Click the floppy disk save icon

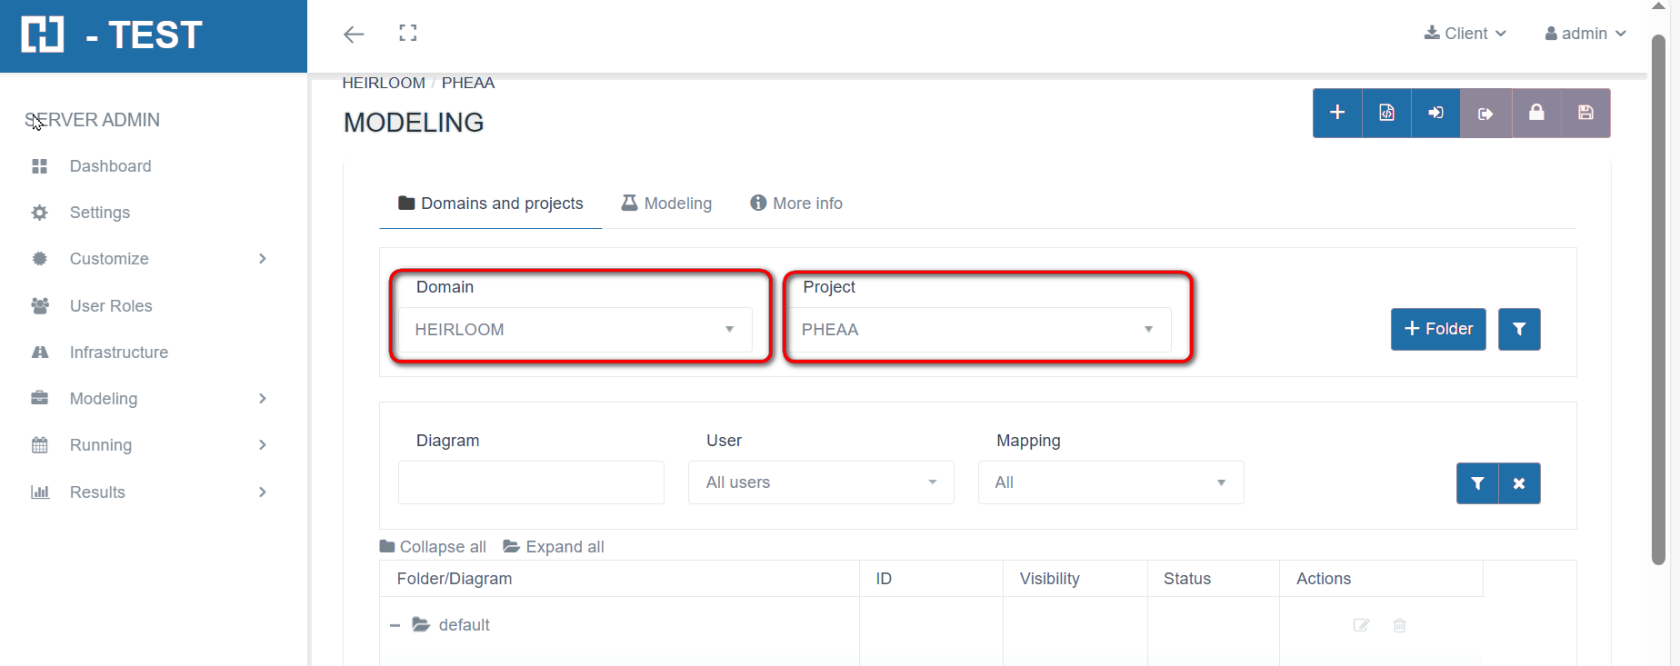point(1585,113)
